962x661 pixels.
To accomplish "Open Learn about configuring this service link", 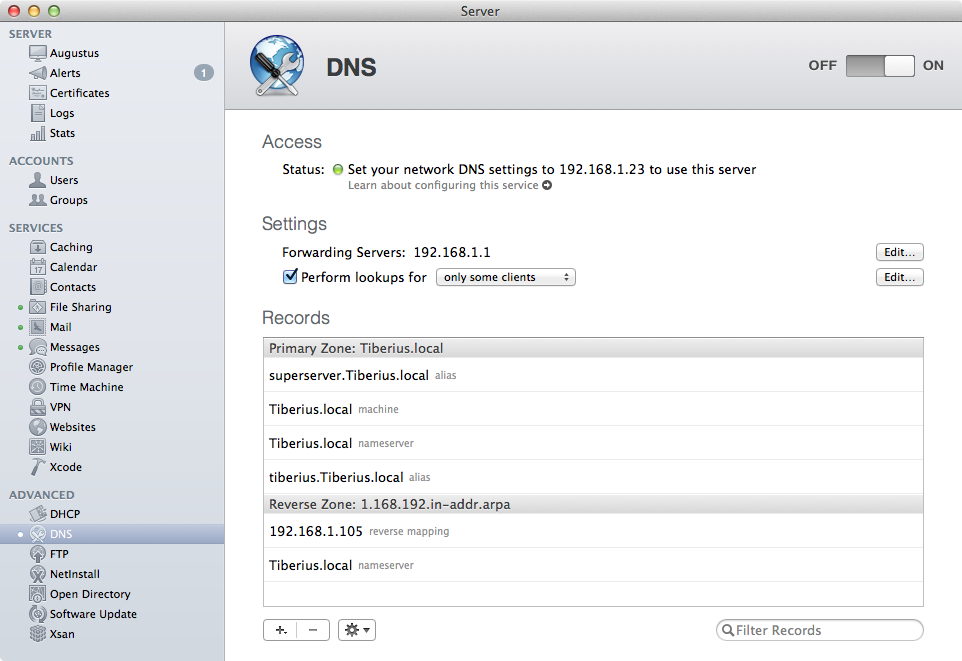I will pos(450,185).
